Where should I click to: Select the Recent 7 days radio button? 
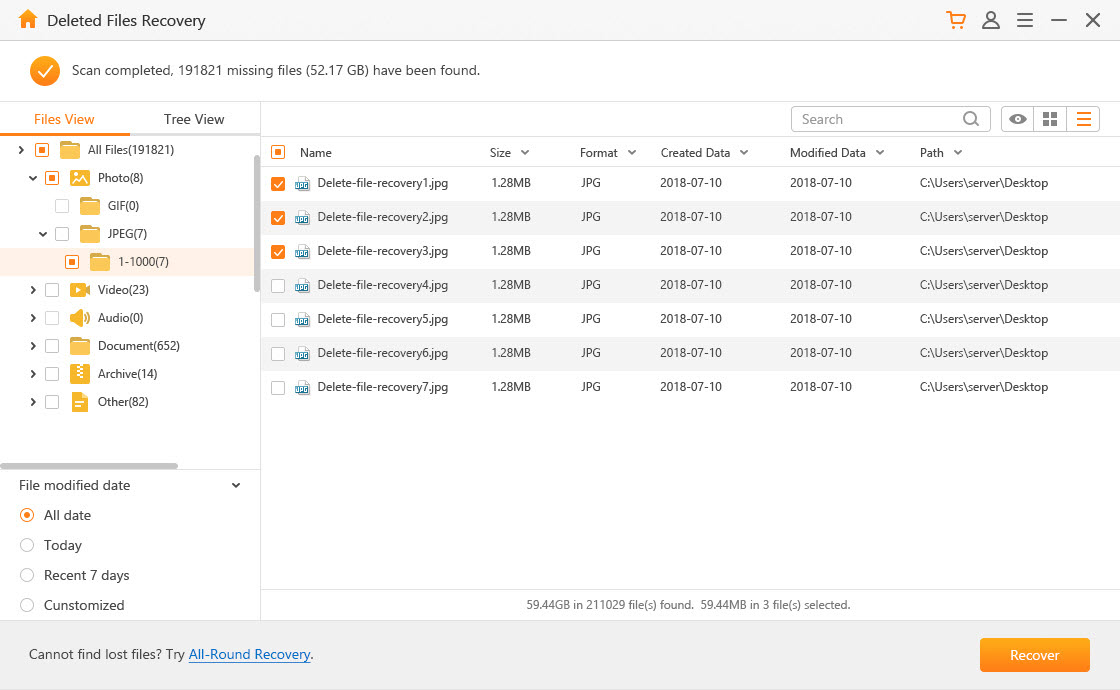(x=27, y=575)
